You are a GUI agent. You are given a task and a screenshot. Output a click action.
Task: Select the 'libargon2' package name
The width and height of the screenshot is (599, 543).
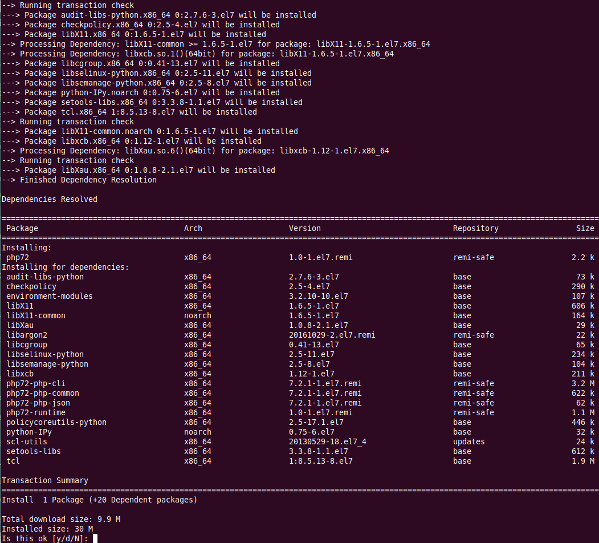click(27, 335)
